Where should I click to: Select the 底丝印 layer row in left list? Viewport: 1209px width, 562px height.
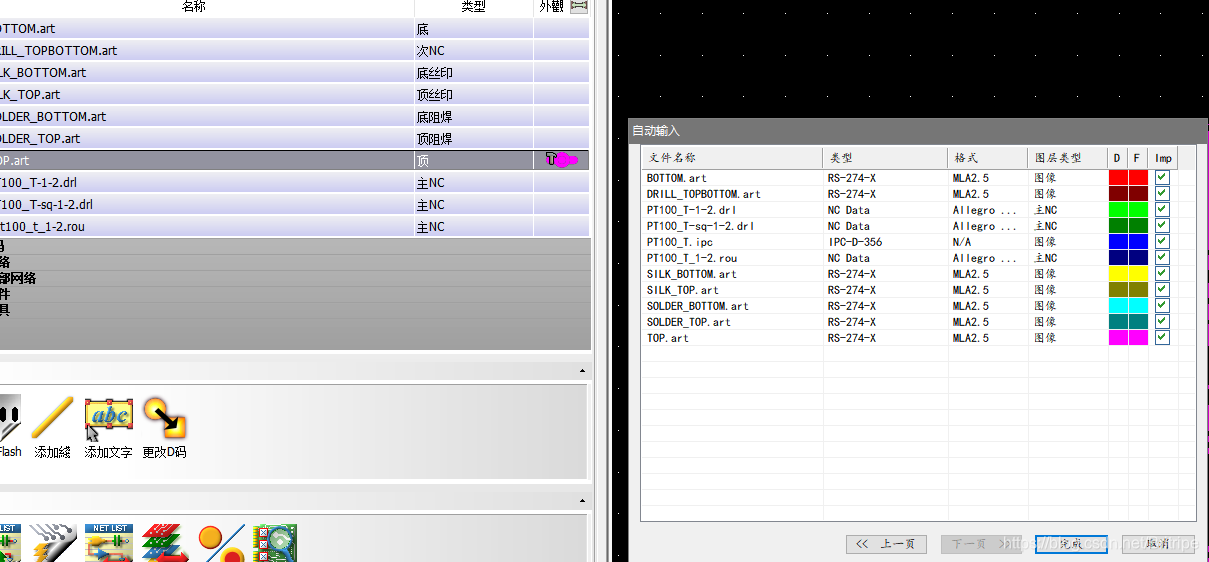tap(294, 73)
